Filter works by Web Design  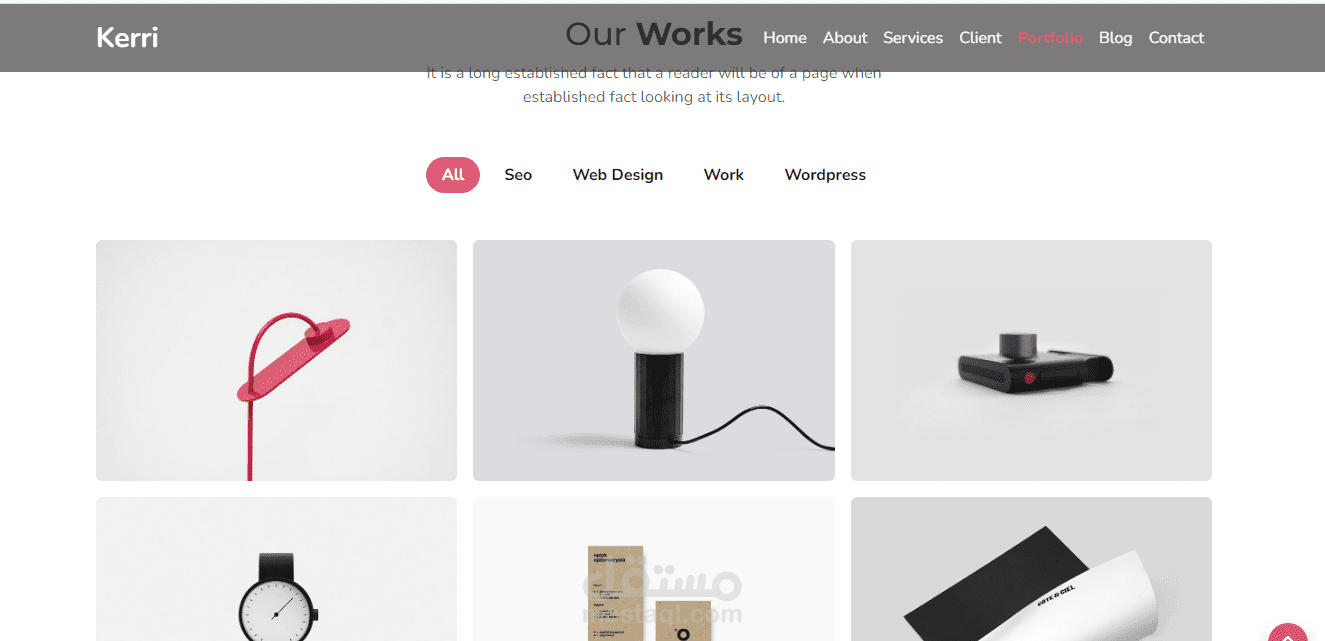pos(618,175)
